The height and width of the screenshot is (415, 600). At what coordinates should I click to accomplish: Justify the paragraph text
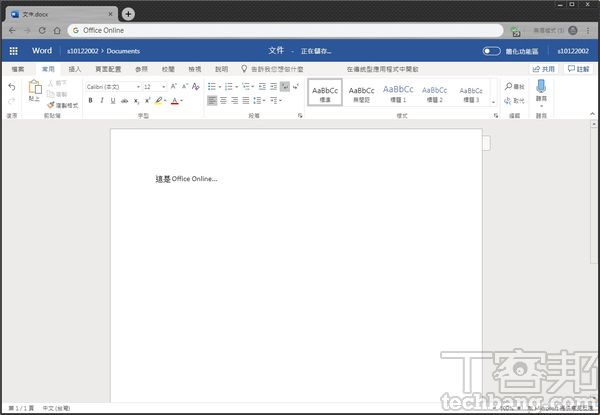click(x=246, y=101)
